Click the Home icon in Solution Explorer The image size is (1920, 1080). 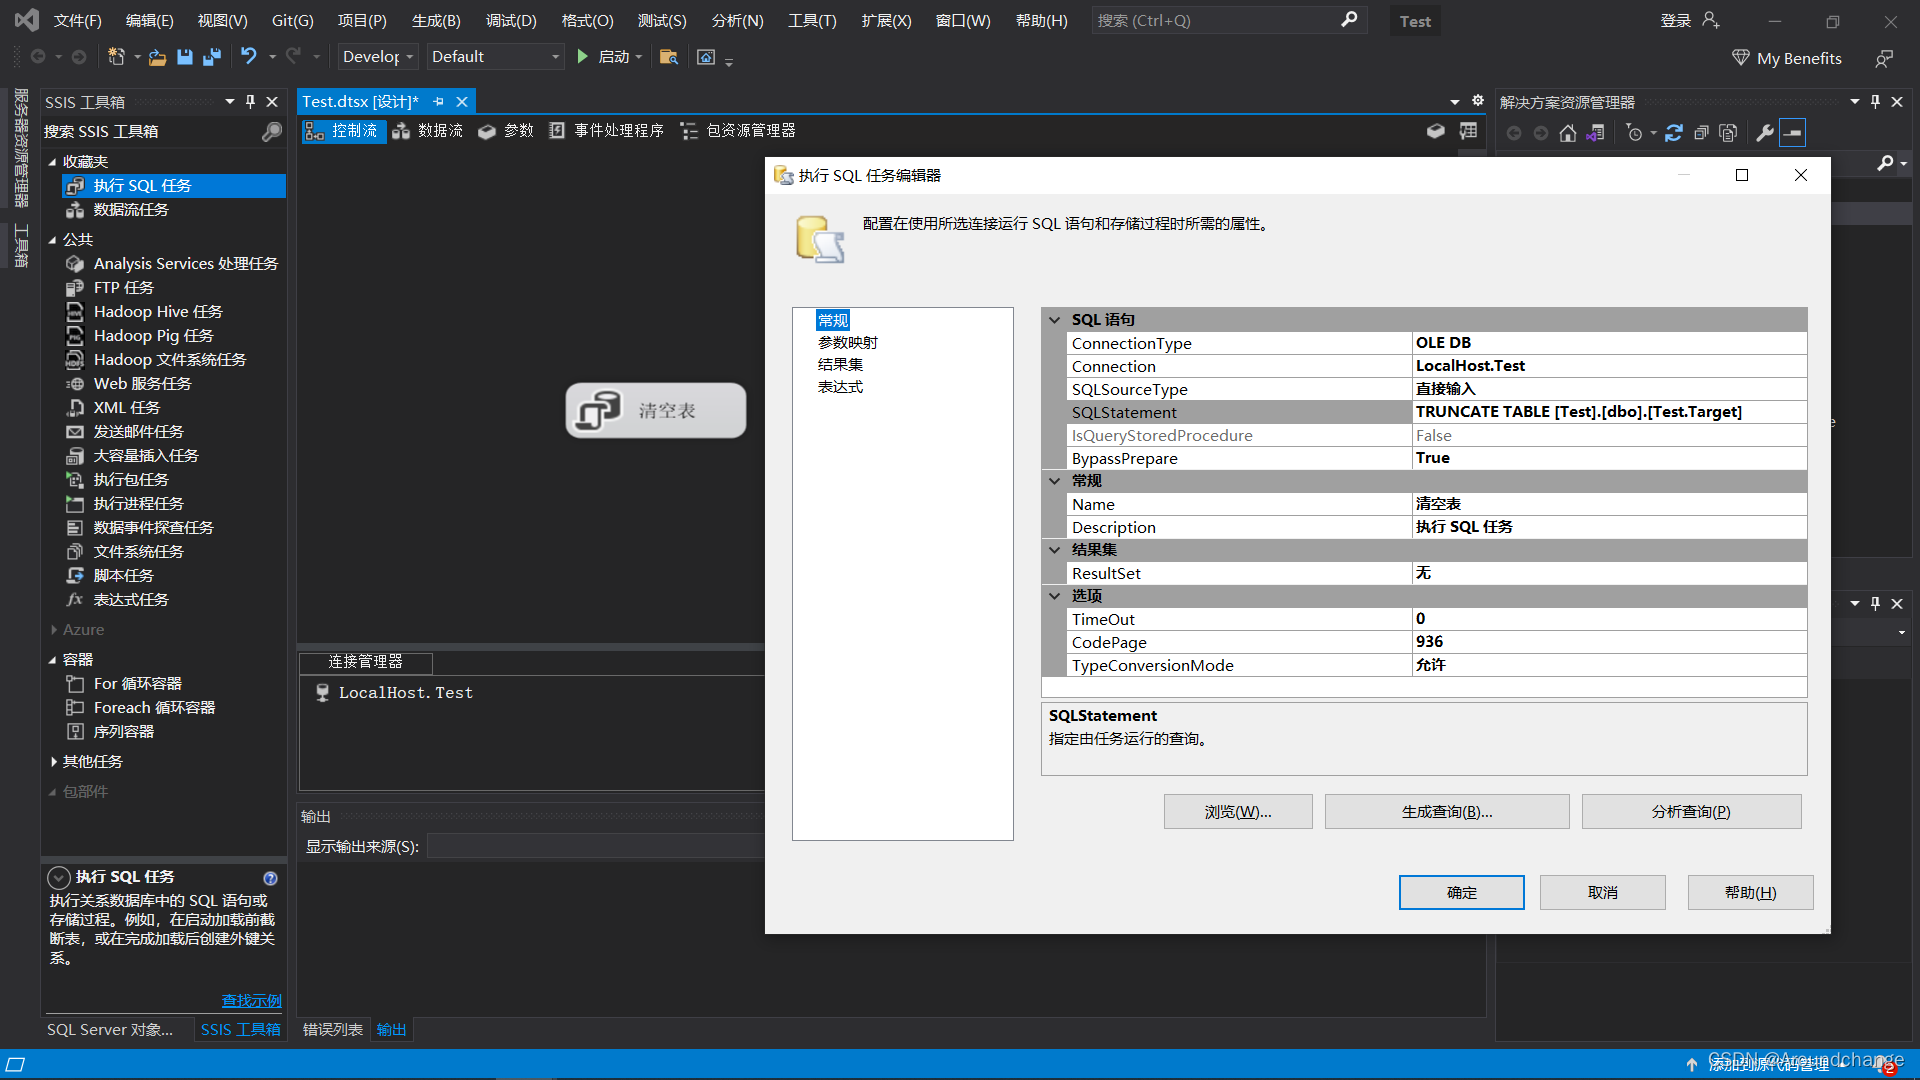coord(1568,133)
